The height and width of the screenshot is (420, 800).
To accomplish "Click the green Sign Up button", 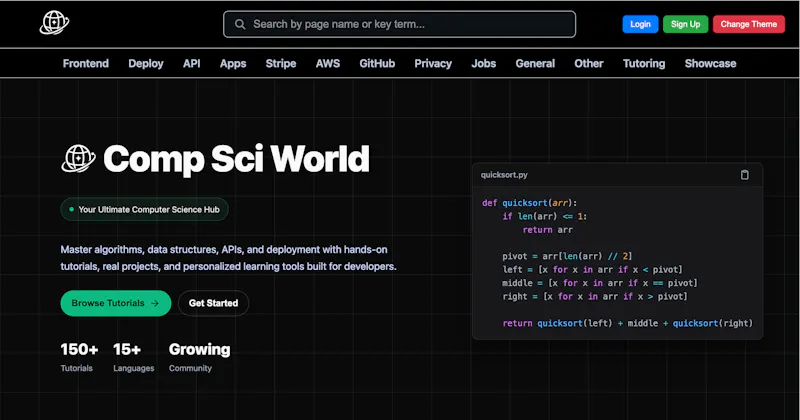I will [x=685, y=24].
